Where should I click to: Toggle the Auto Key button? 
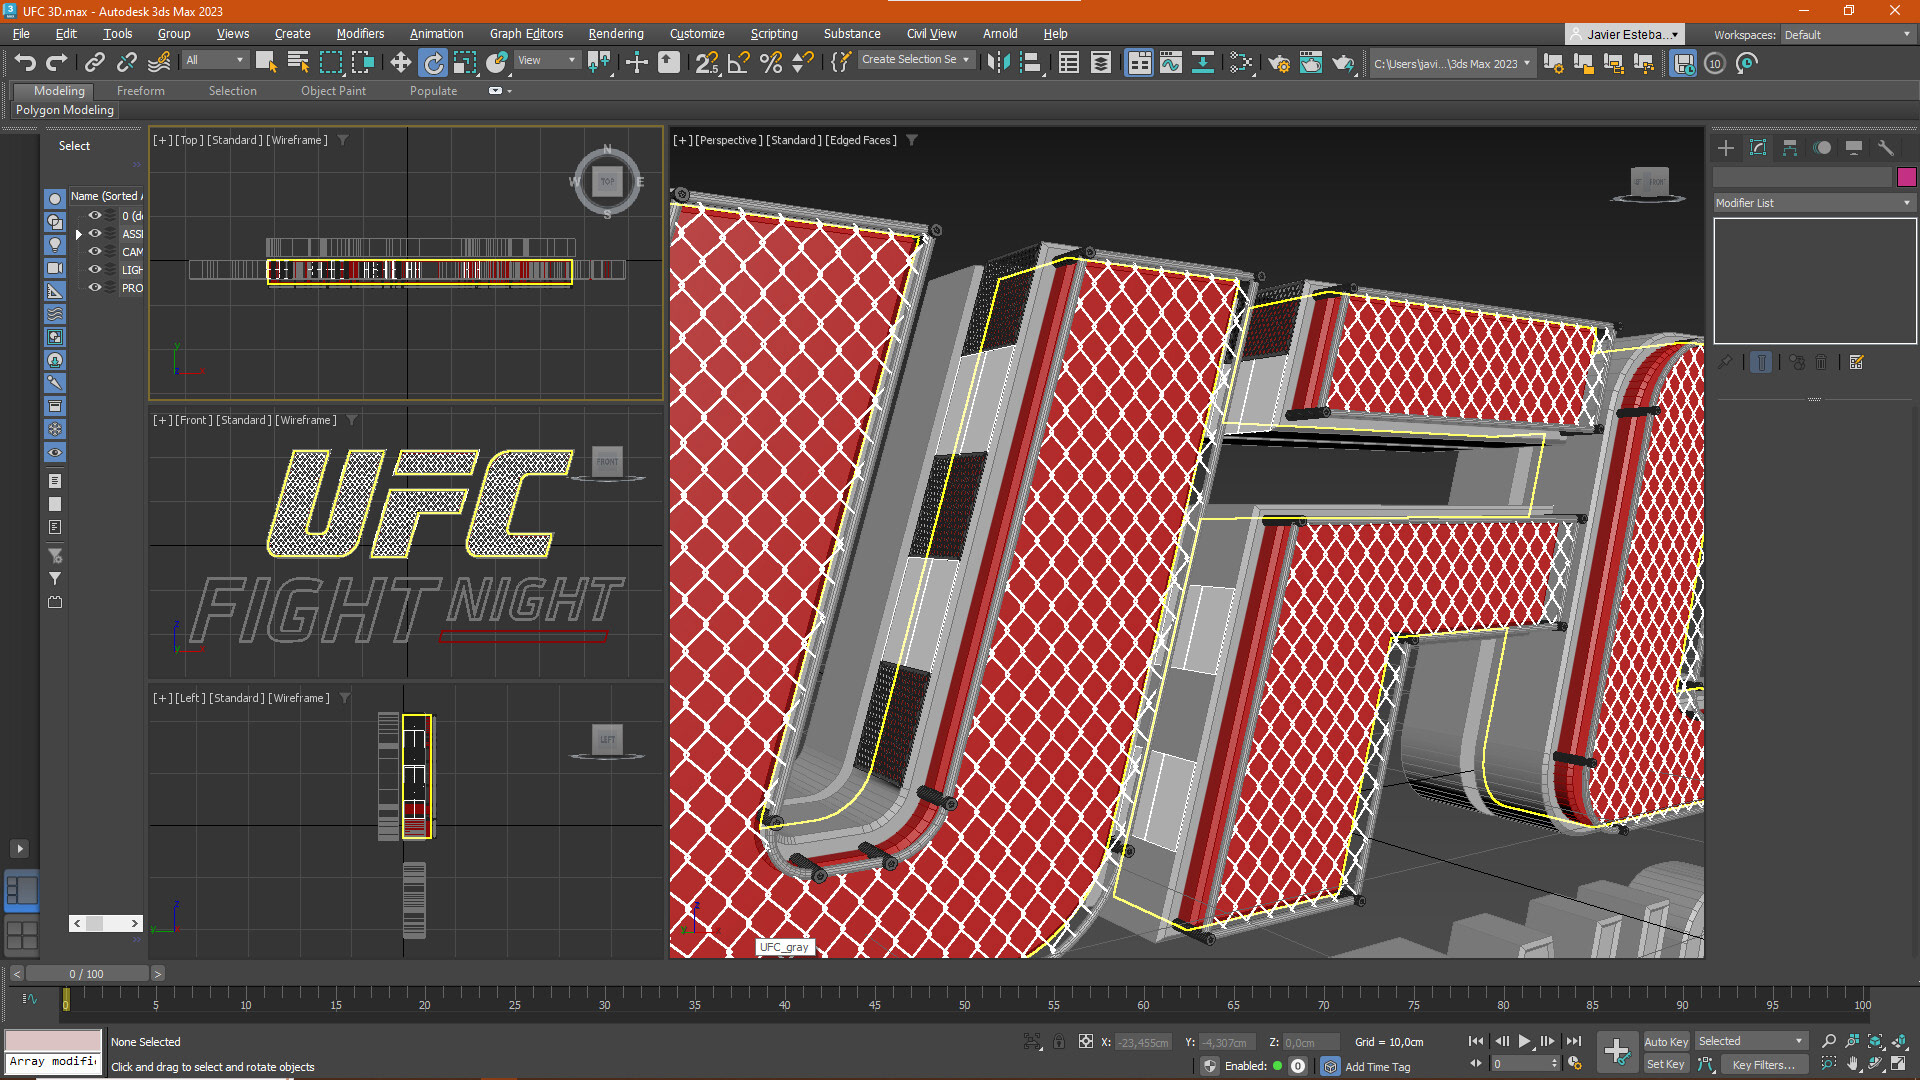click(x=1665, y=1041)
